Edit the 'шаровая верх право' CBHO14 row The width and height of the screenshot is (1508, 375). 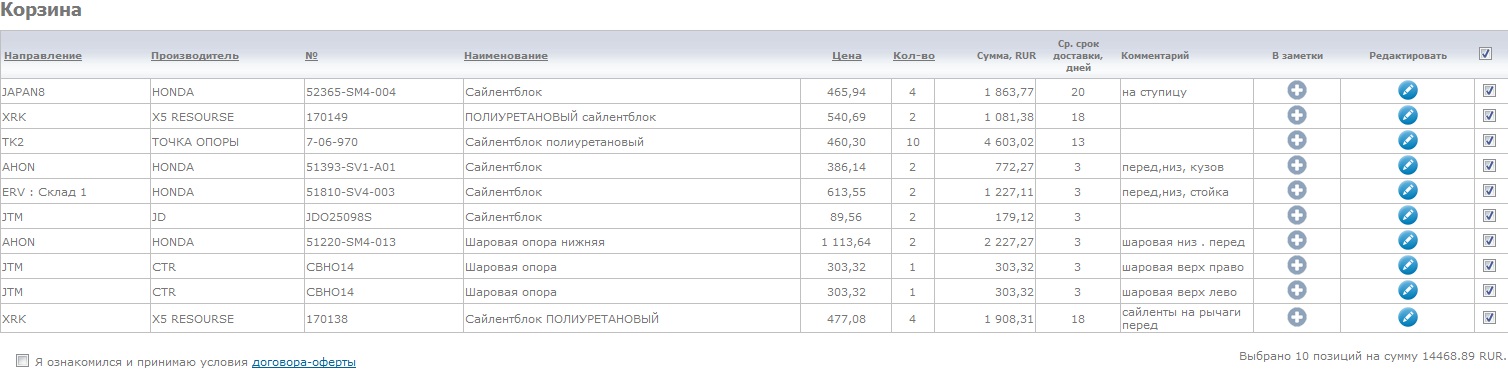(1408, 266)
